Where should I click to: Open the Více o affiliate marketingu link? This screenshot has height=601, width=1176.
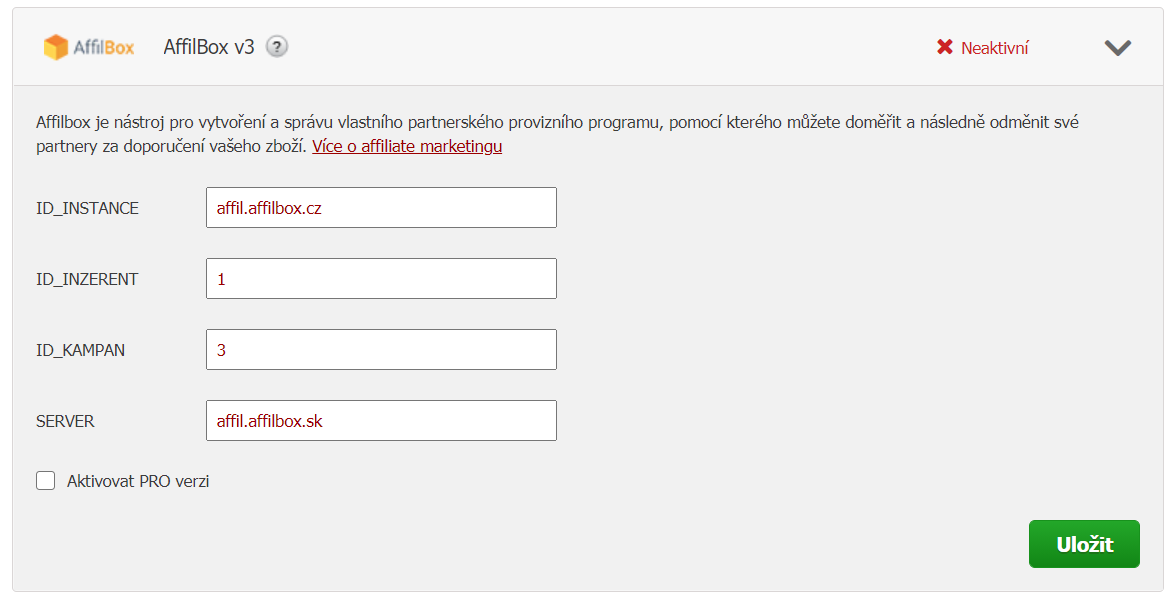coord(407,146)
